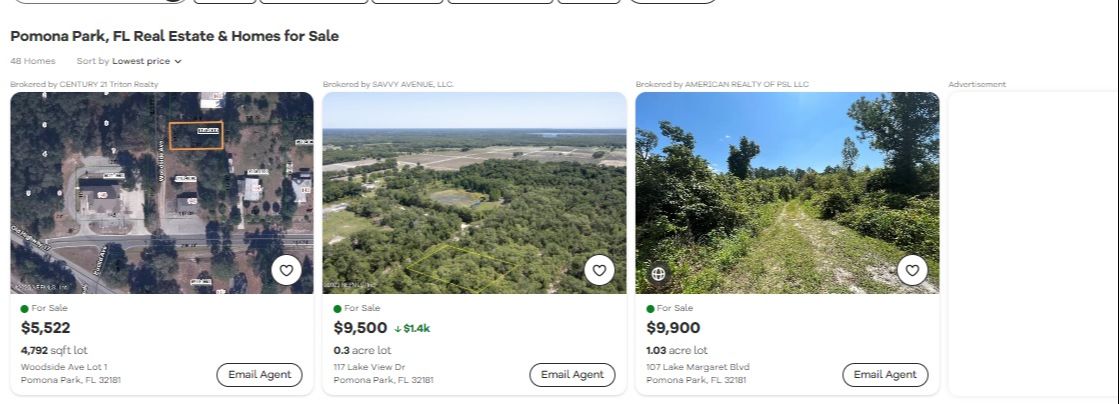Save the Woodside Ave Lot 1 listing (heart)

286,270
